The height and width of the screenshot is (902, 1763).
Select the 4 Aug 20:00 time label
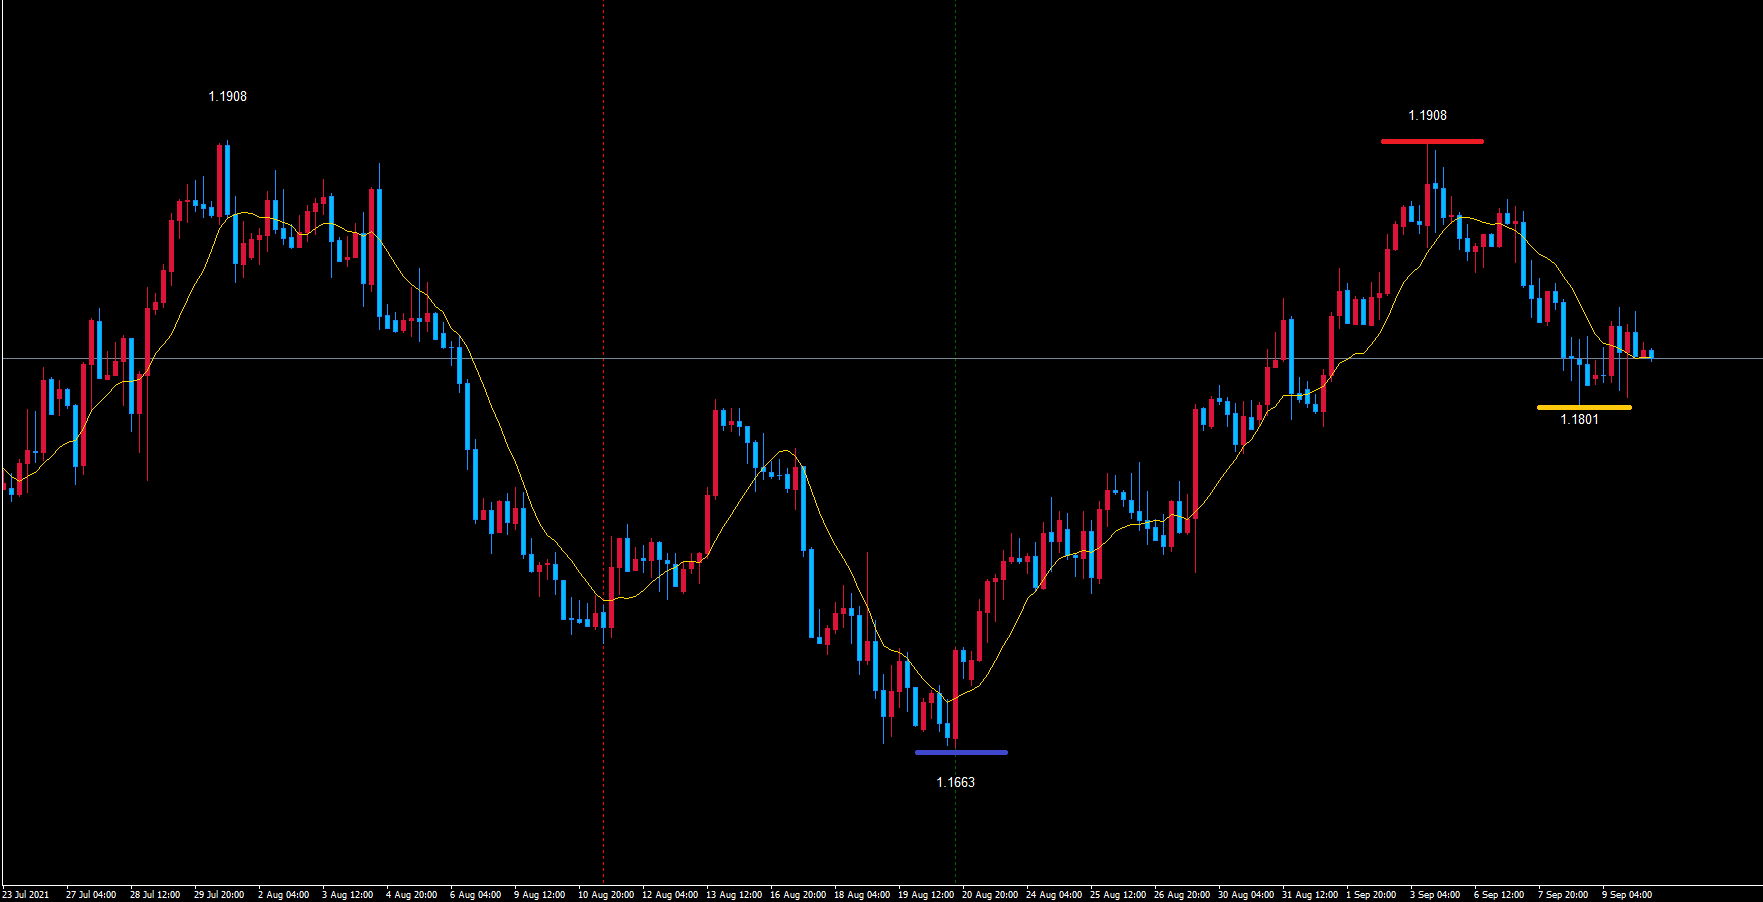(411, 894)
